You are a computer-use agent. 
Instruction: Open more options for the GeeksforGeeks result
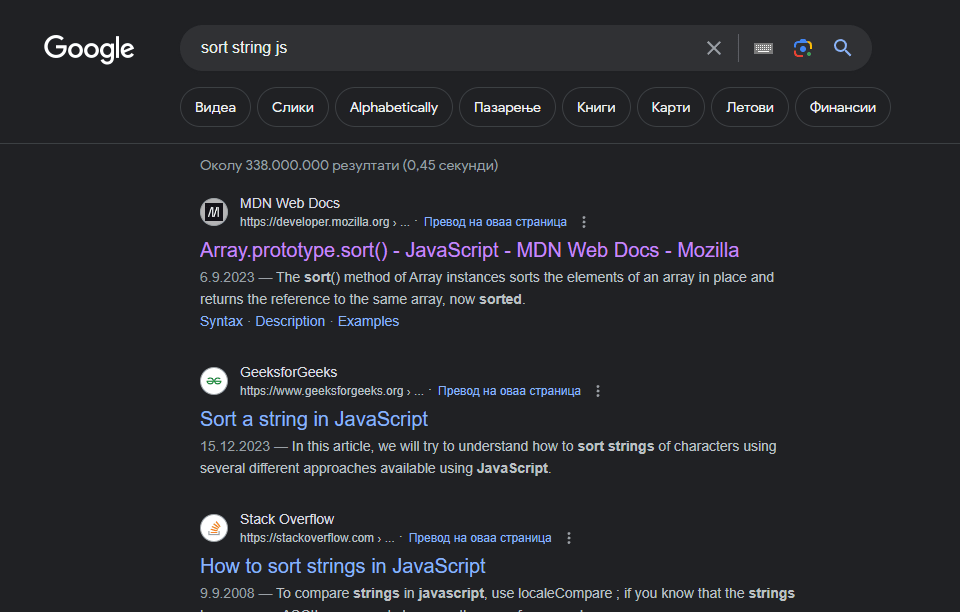tap(598, 390)
